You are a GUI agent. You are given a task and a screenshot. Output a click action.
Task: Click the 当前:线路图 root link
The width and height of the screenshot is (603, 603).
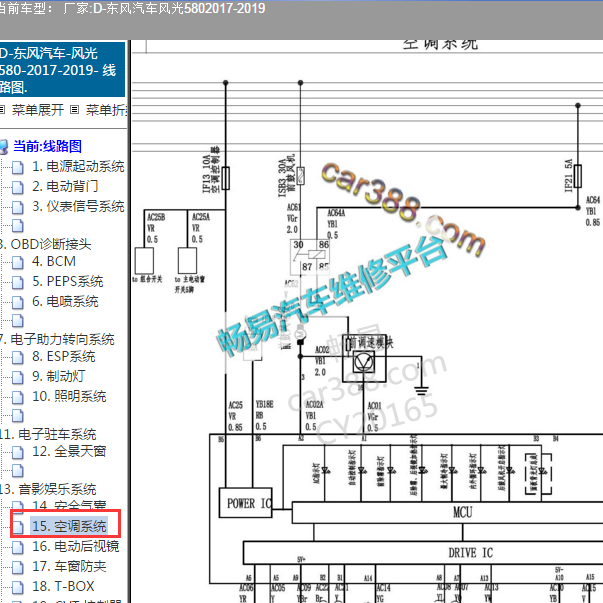[x=47, y=146]
